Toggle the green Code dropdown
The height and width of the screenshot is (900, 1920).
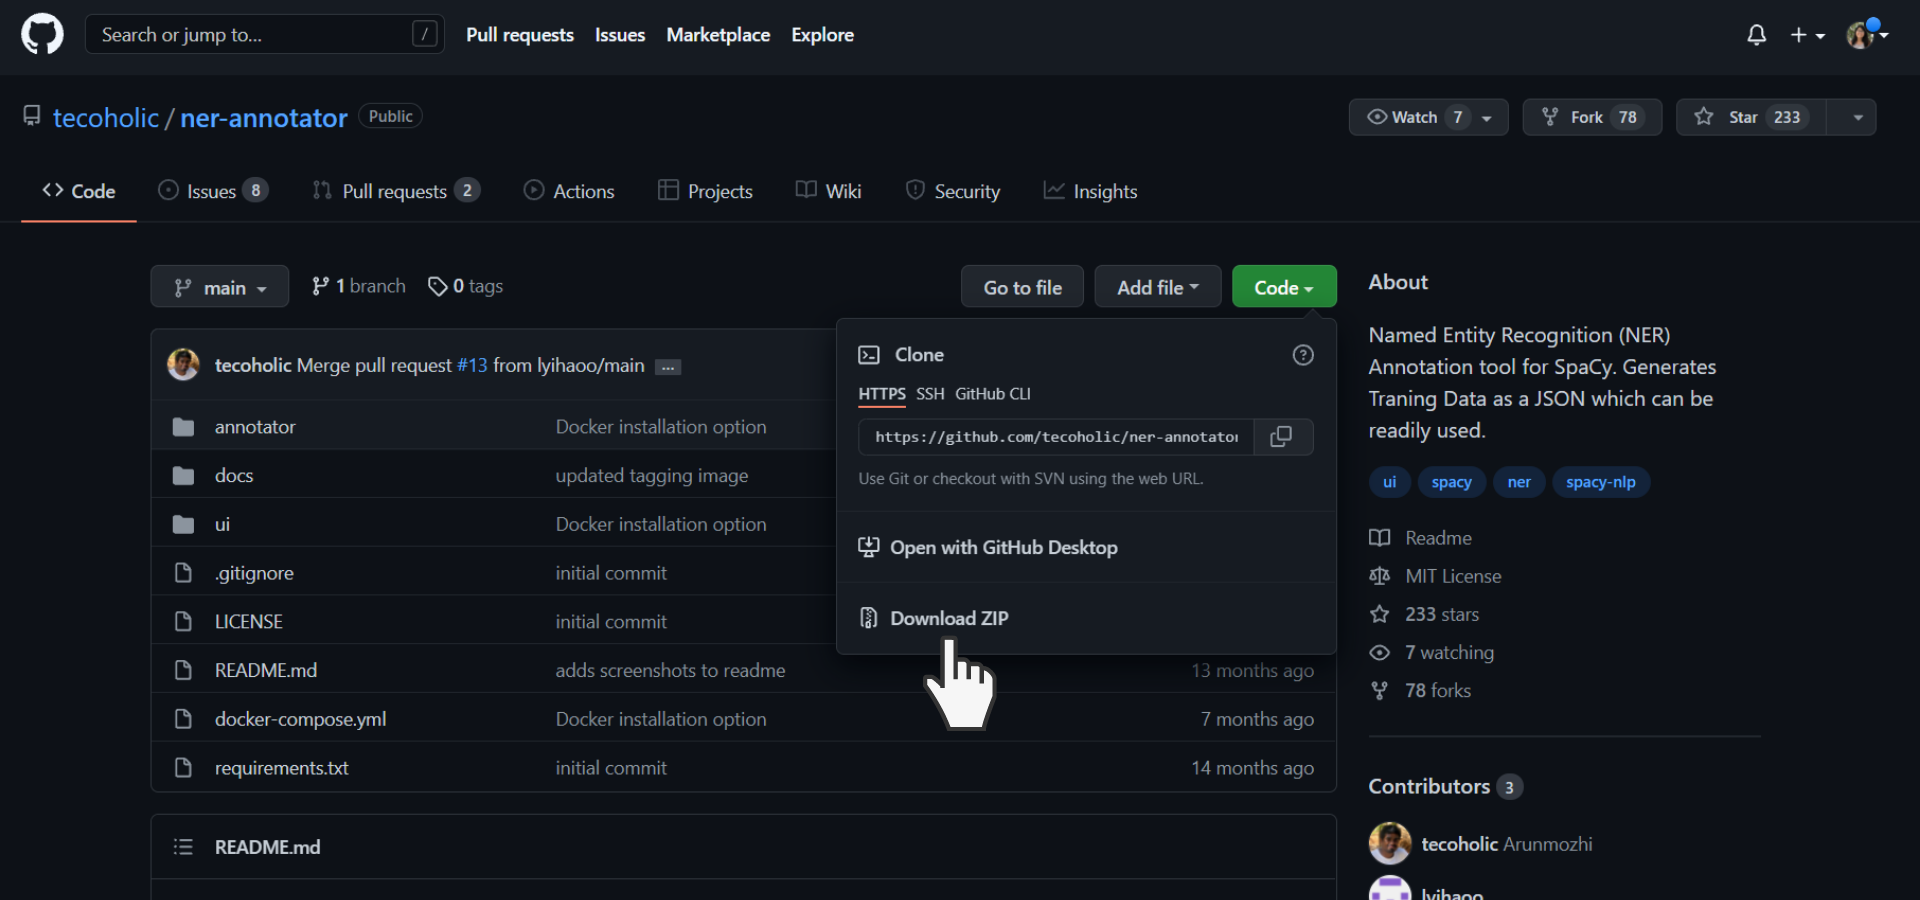(1284, 287)
